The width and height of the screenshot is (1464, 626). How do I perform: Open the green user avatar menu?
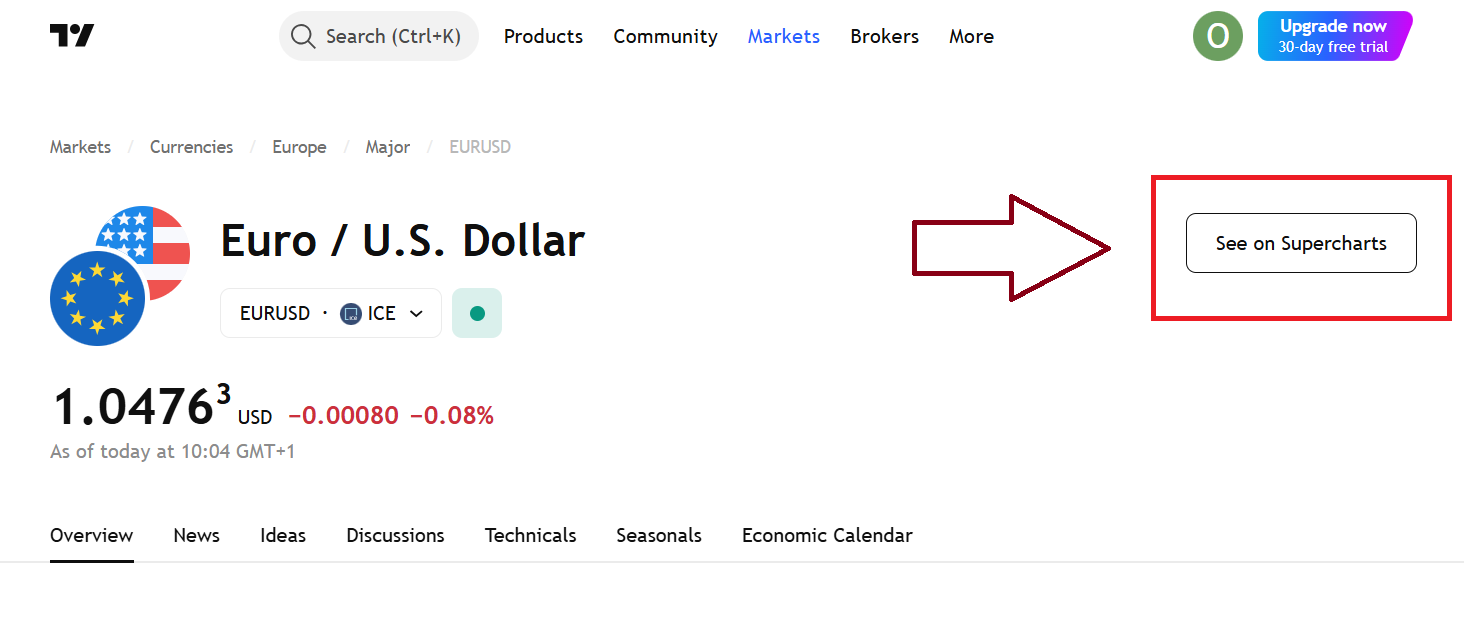coord(1217,36)
